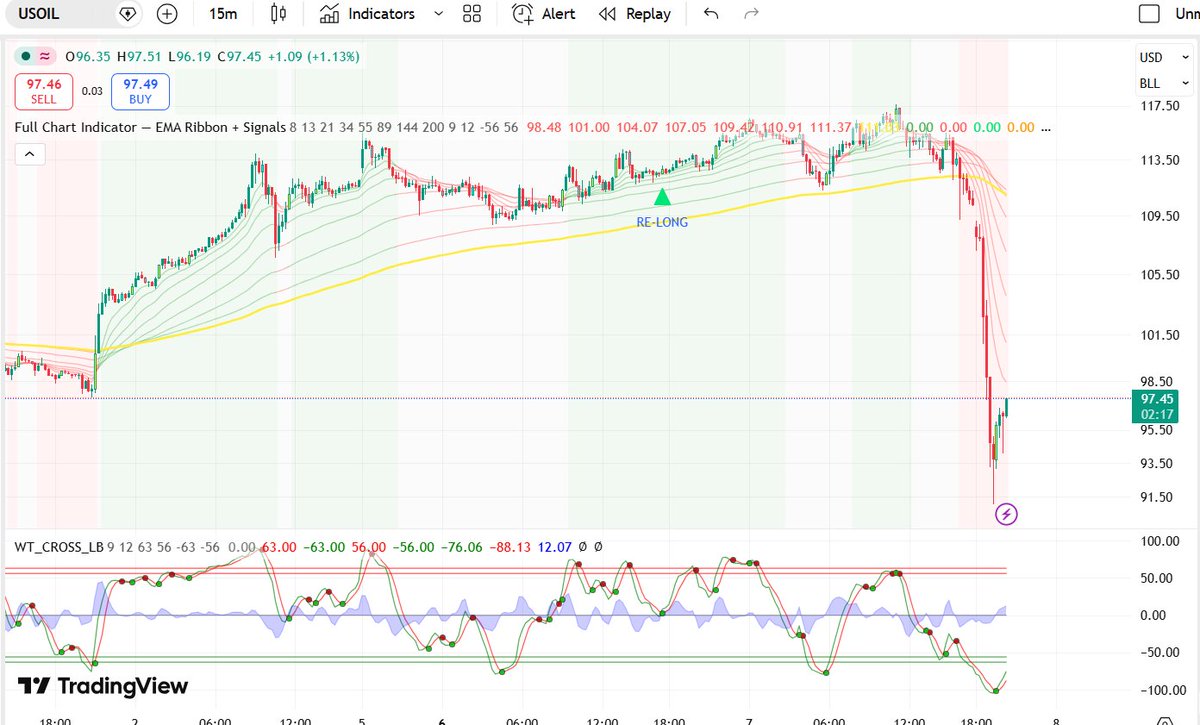Collapse the indicator legend chevron
The height and width of the screenshot is (725, 1200).
(29, 153)
